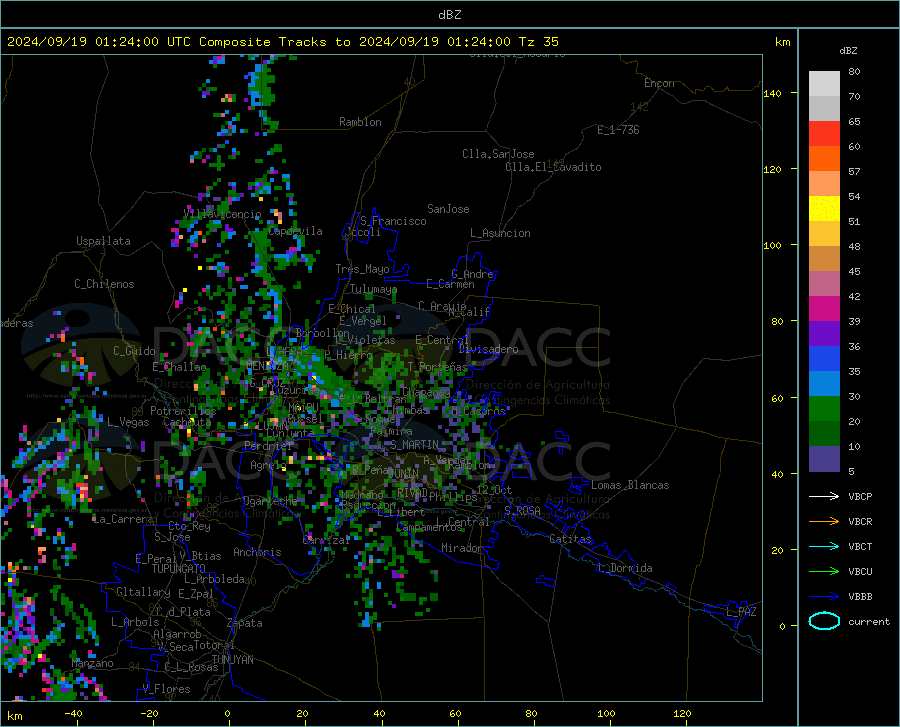Click the 'Clla.SanJose' map label
Viewport: 900px width, 727px height.
[498, 154]
